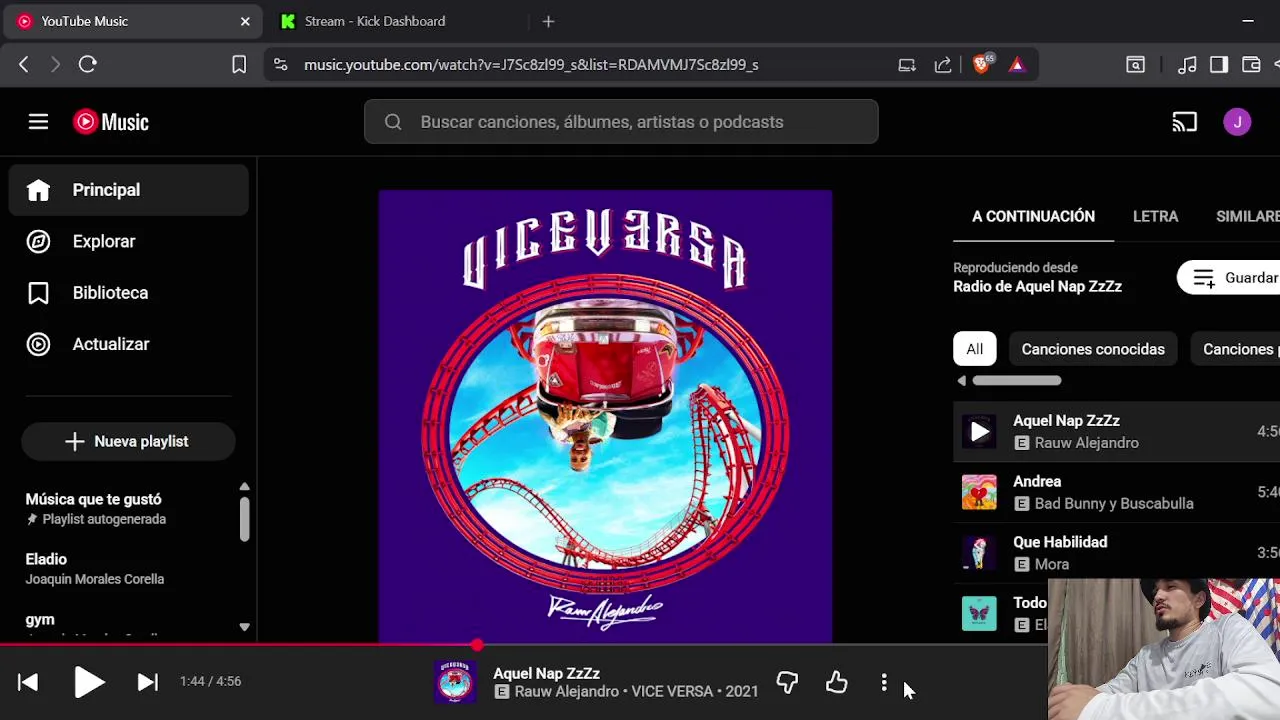The image size is (1280, 720).
Task: Go back in browser history
Action: pos(24,64)
